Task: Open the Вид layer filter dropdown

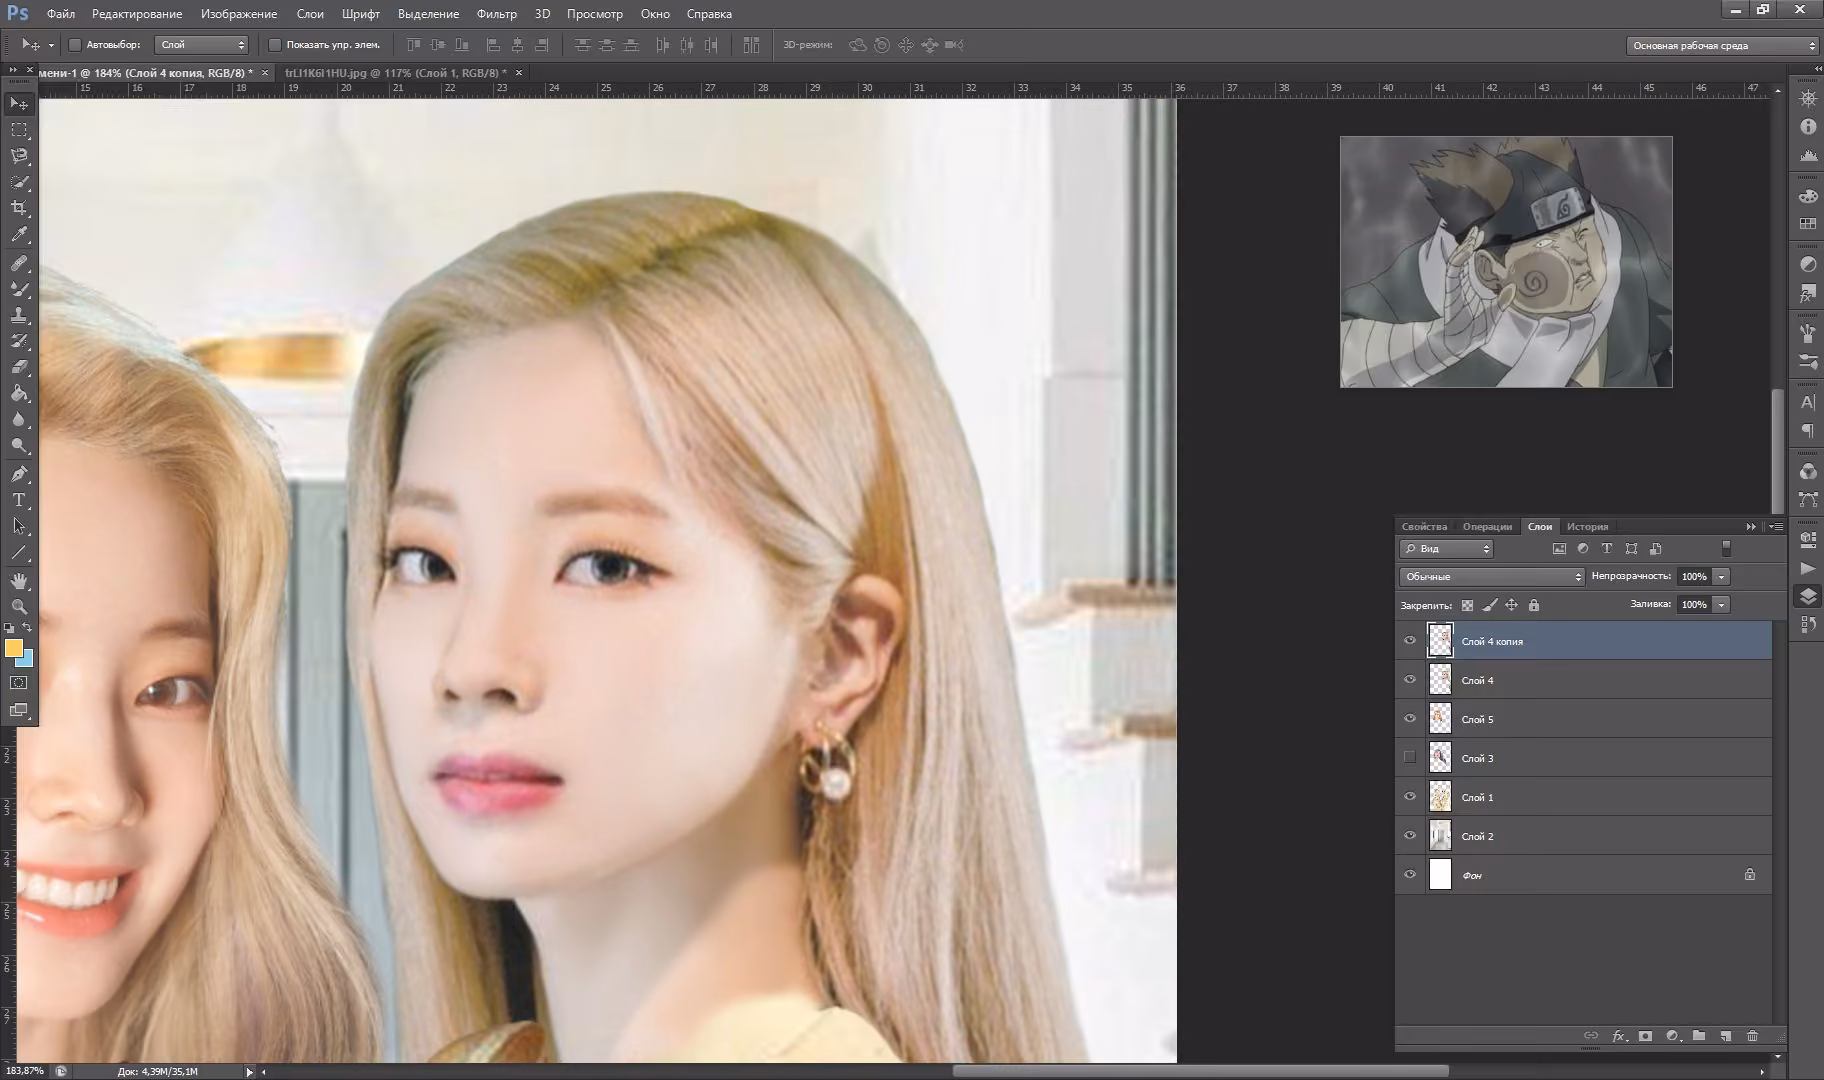Action: click(1446, 549)
